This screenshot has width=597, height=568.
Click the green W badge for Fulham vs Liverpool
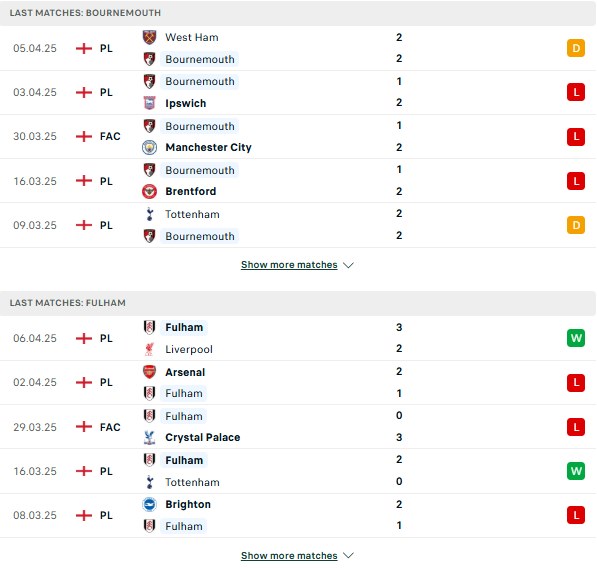pyautogui.click(x=576, y=338)
